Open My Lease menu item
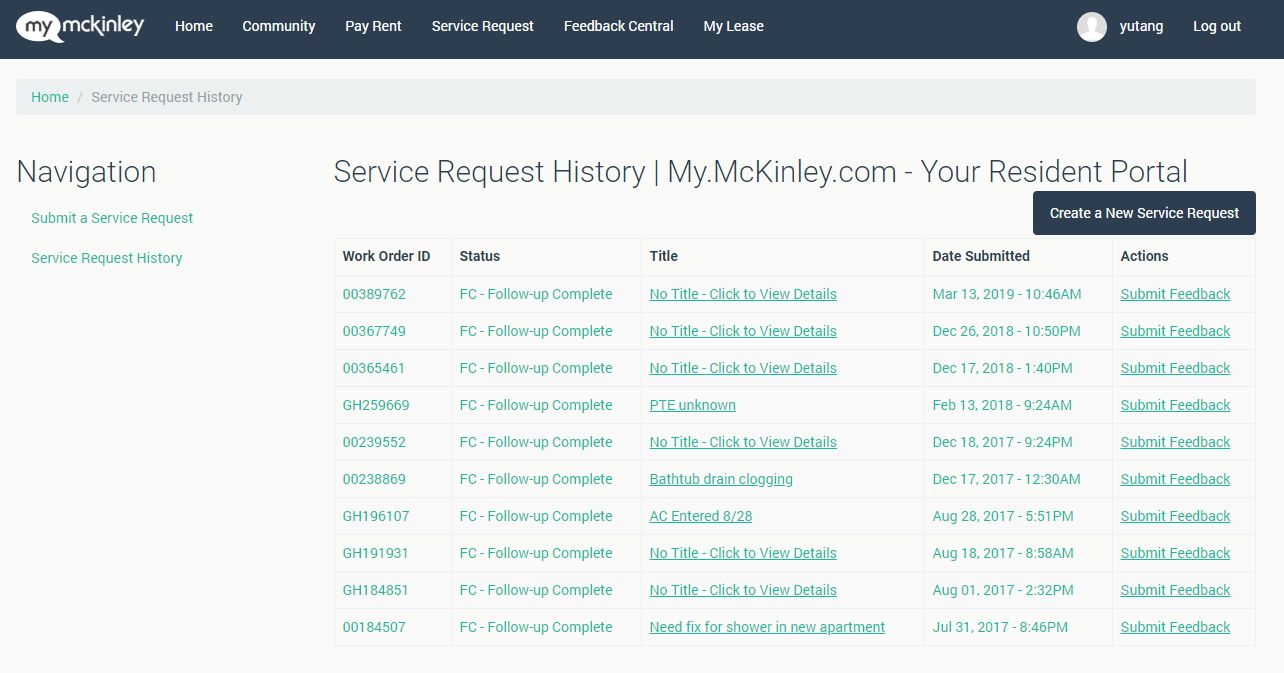 733,27
